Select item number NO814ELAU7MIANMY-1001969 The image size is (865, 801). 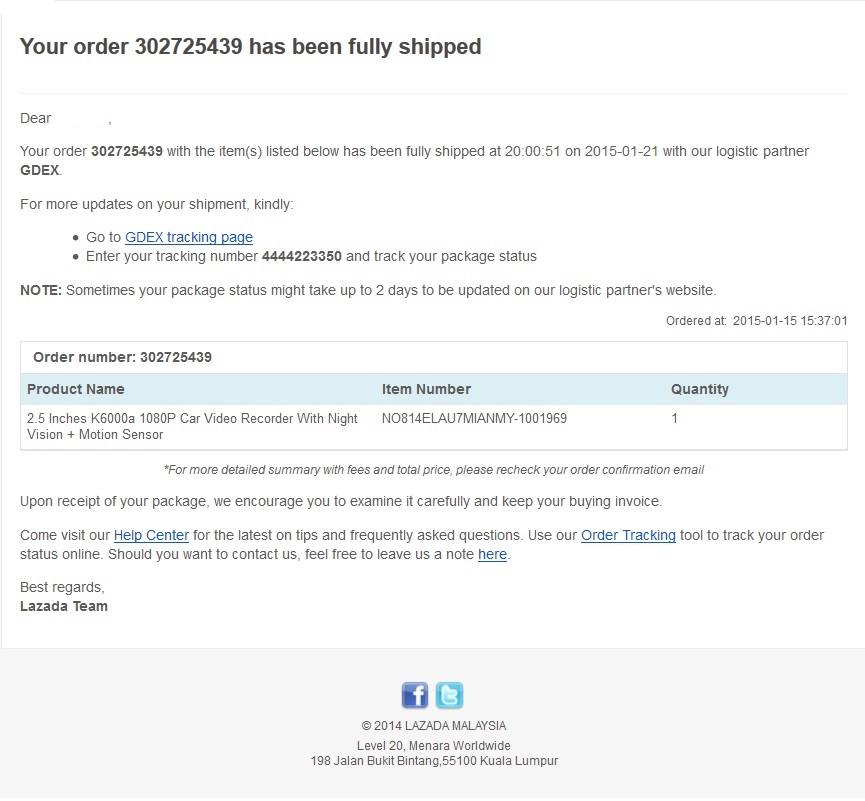tap(474, 418)
